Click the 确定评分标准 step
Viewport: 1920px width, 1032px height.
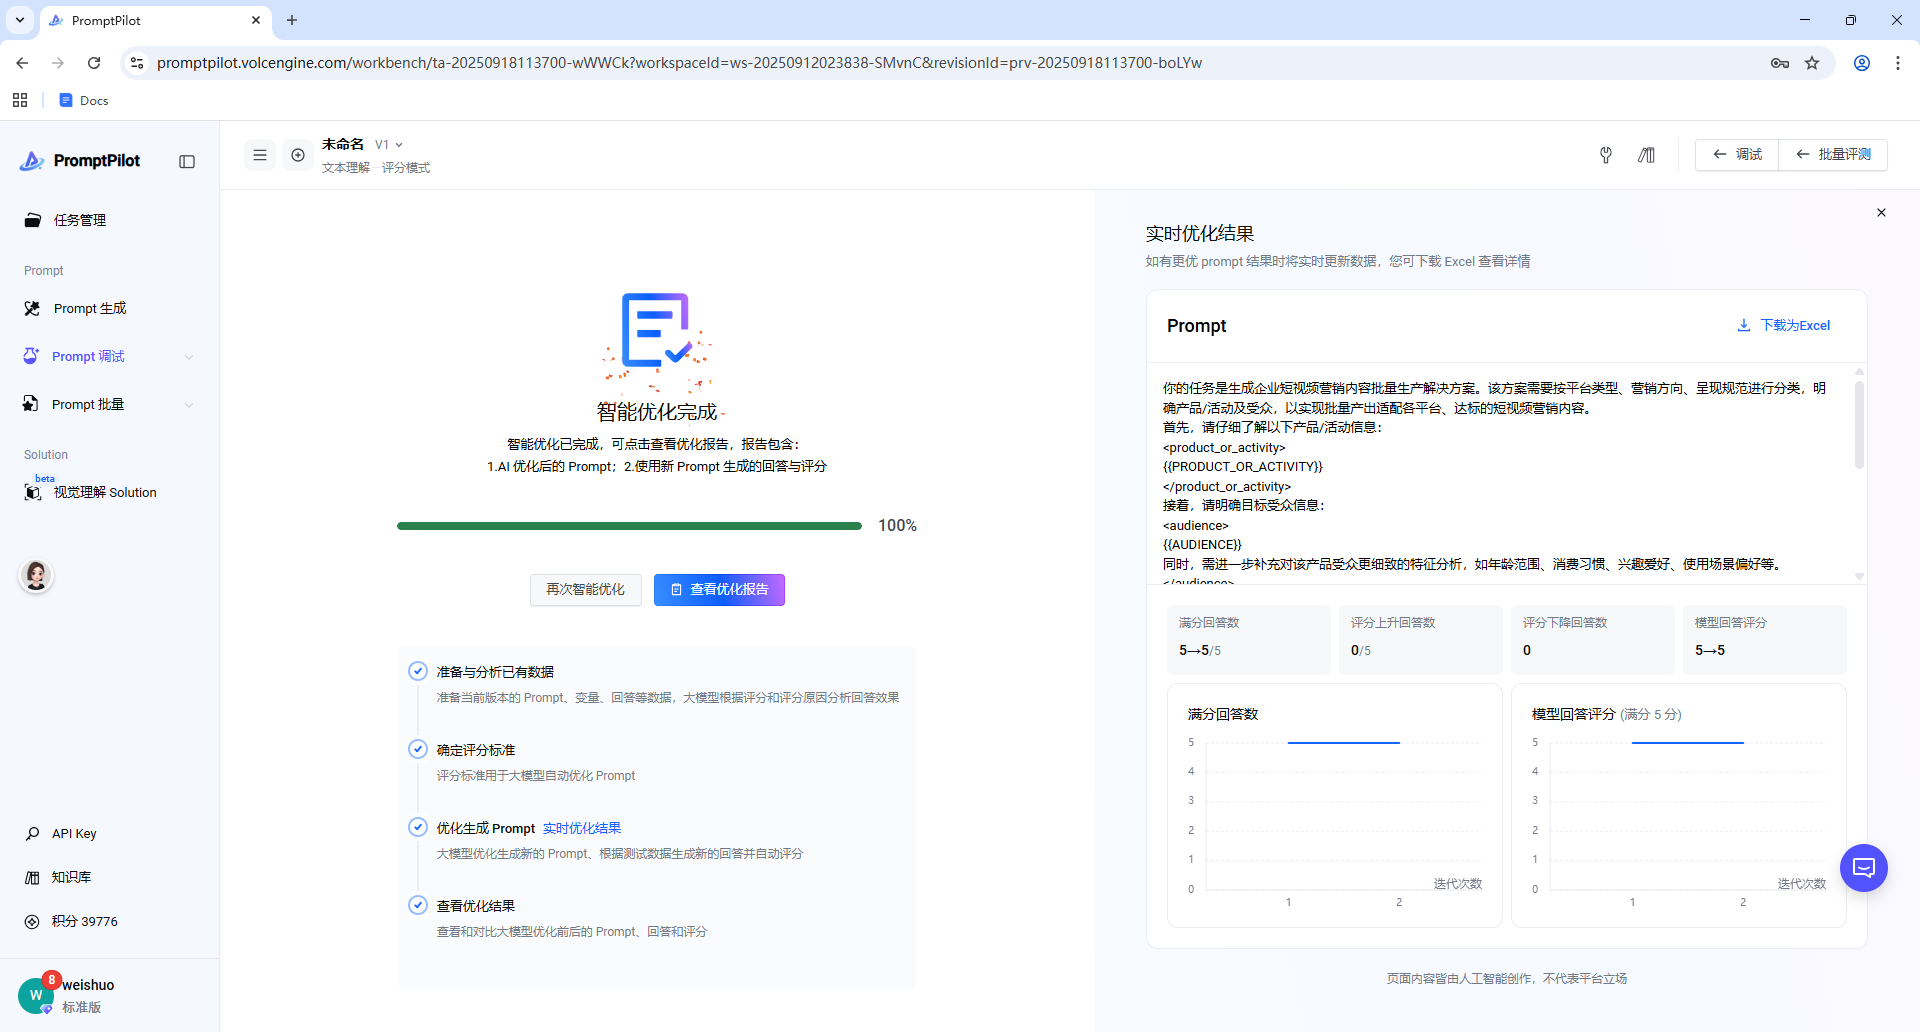click(476, 750)
